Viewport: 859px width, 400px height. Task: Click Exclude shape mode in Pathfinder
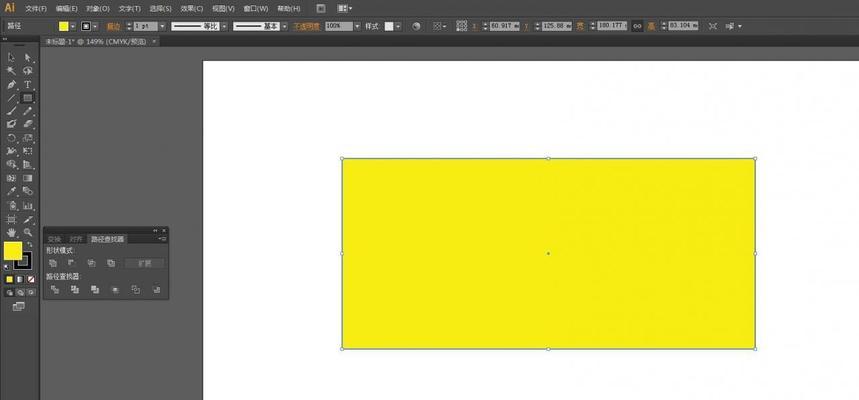111,263
